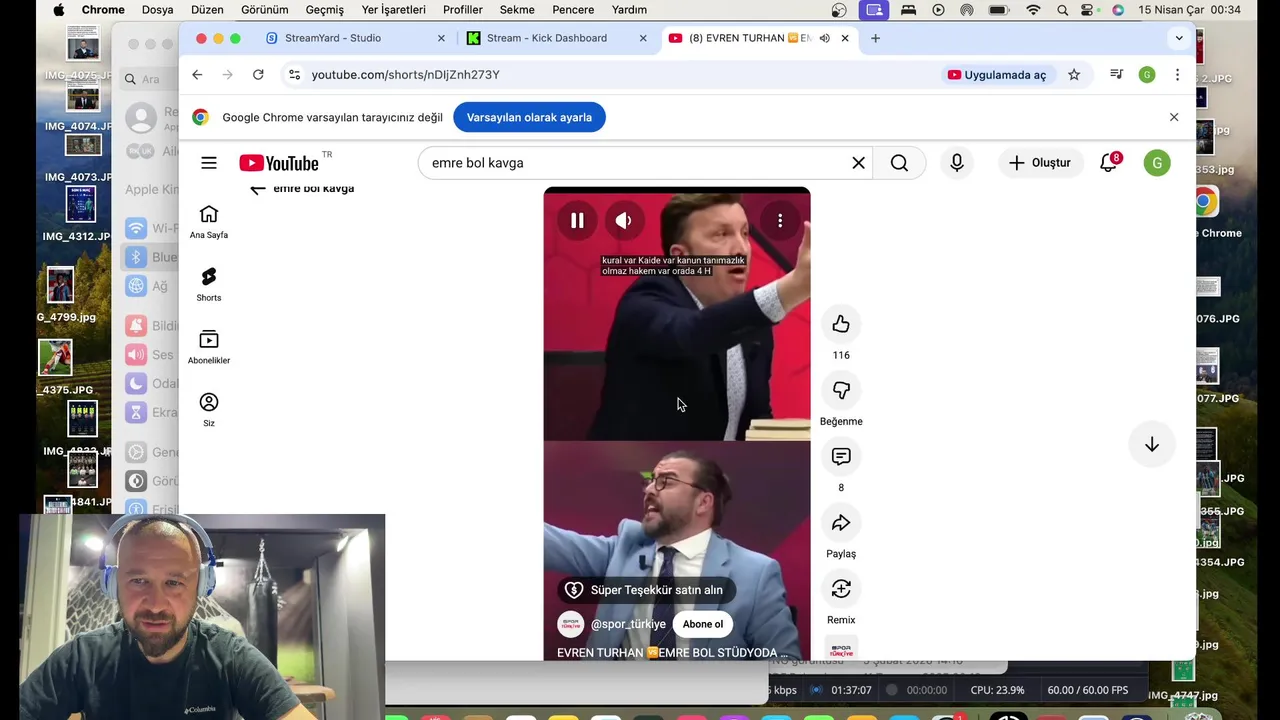The height and width of the screenshot is (720, 1280).
Task: Go to next Short with down arrow
Action: tap(1152, 445)
